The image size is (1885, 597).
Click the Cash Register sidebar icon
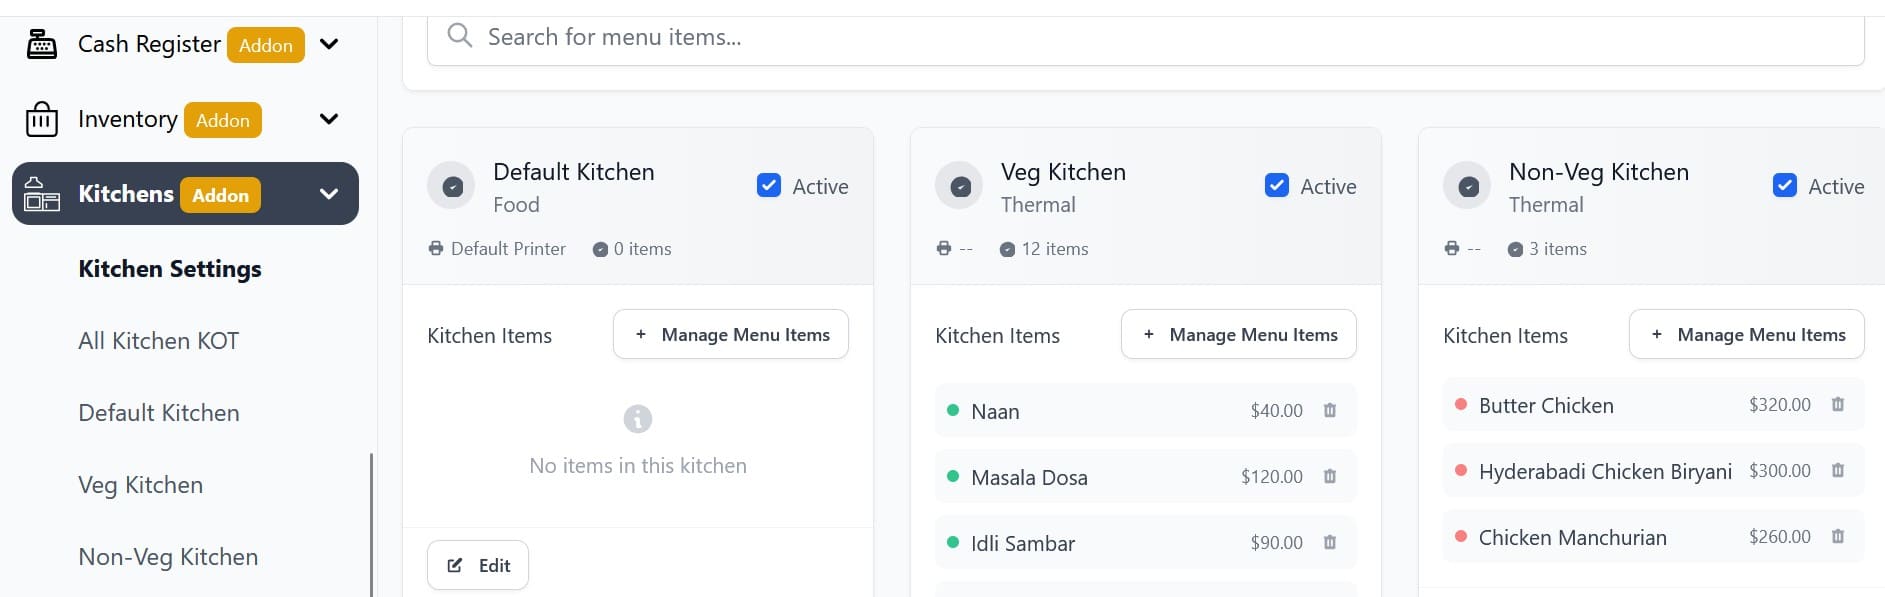41,44
